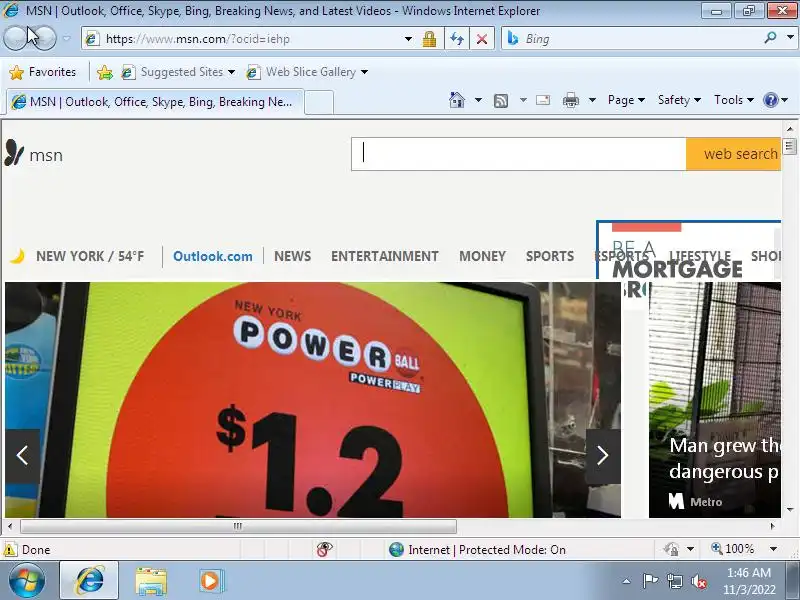Image resolution: width=800 pixels, height=600 pixels.
Task: Click the status bar security padlock icon
Action: point(671,549)
